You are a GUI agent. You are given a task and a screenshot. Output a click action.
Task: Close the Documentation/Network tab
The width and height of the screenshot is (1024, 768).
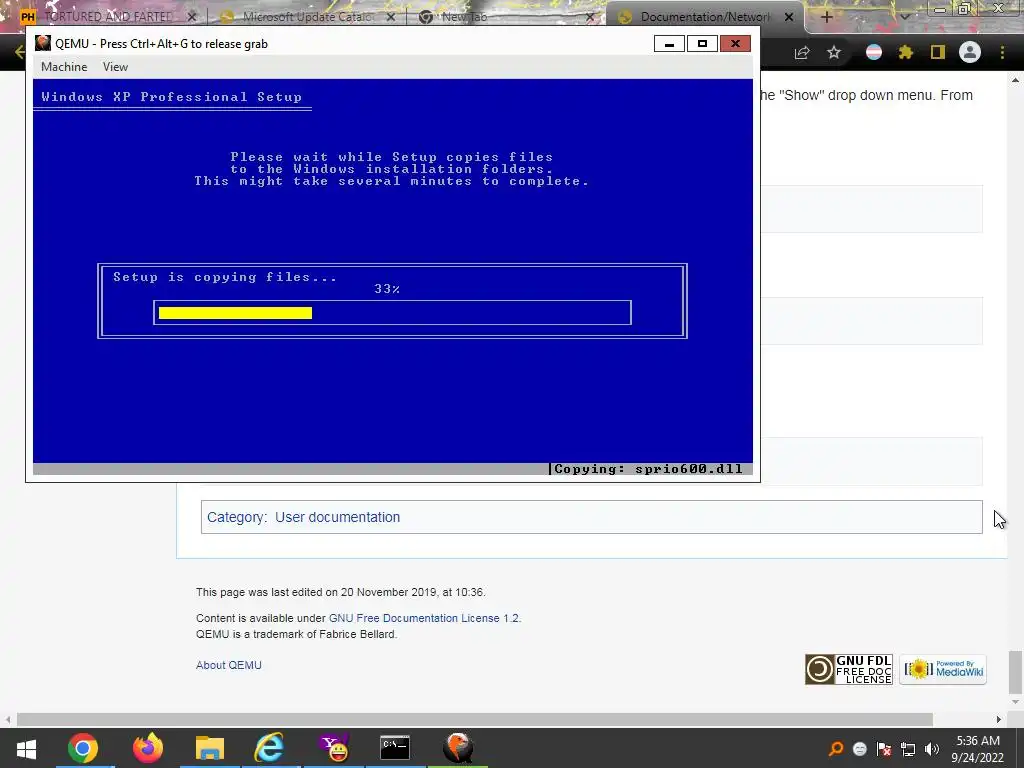pos(789,17)
